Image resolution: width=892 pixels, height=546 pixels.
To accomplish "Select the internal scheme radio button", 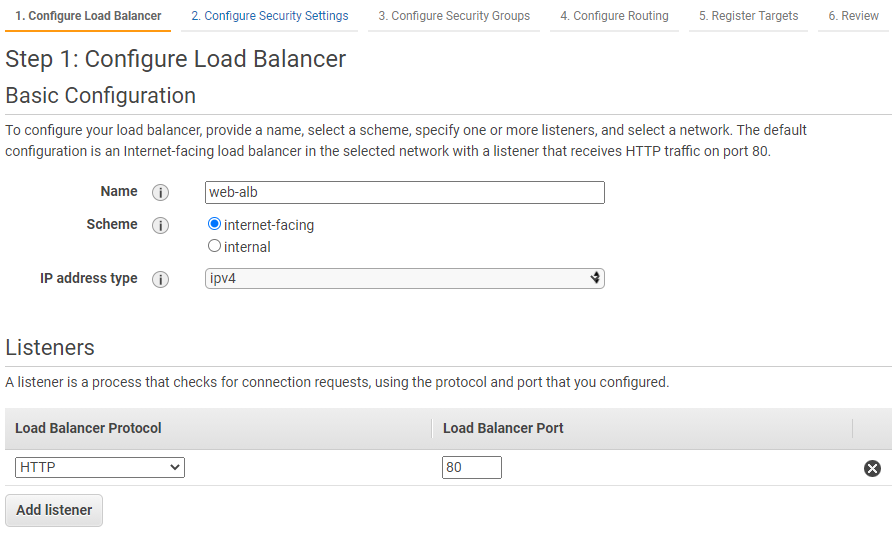I will click(214, 246).
